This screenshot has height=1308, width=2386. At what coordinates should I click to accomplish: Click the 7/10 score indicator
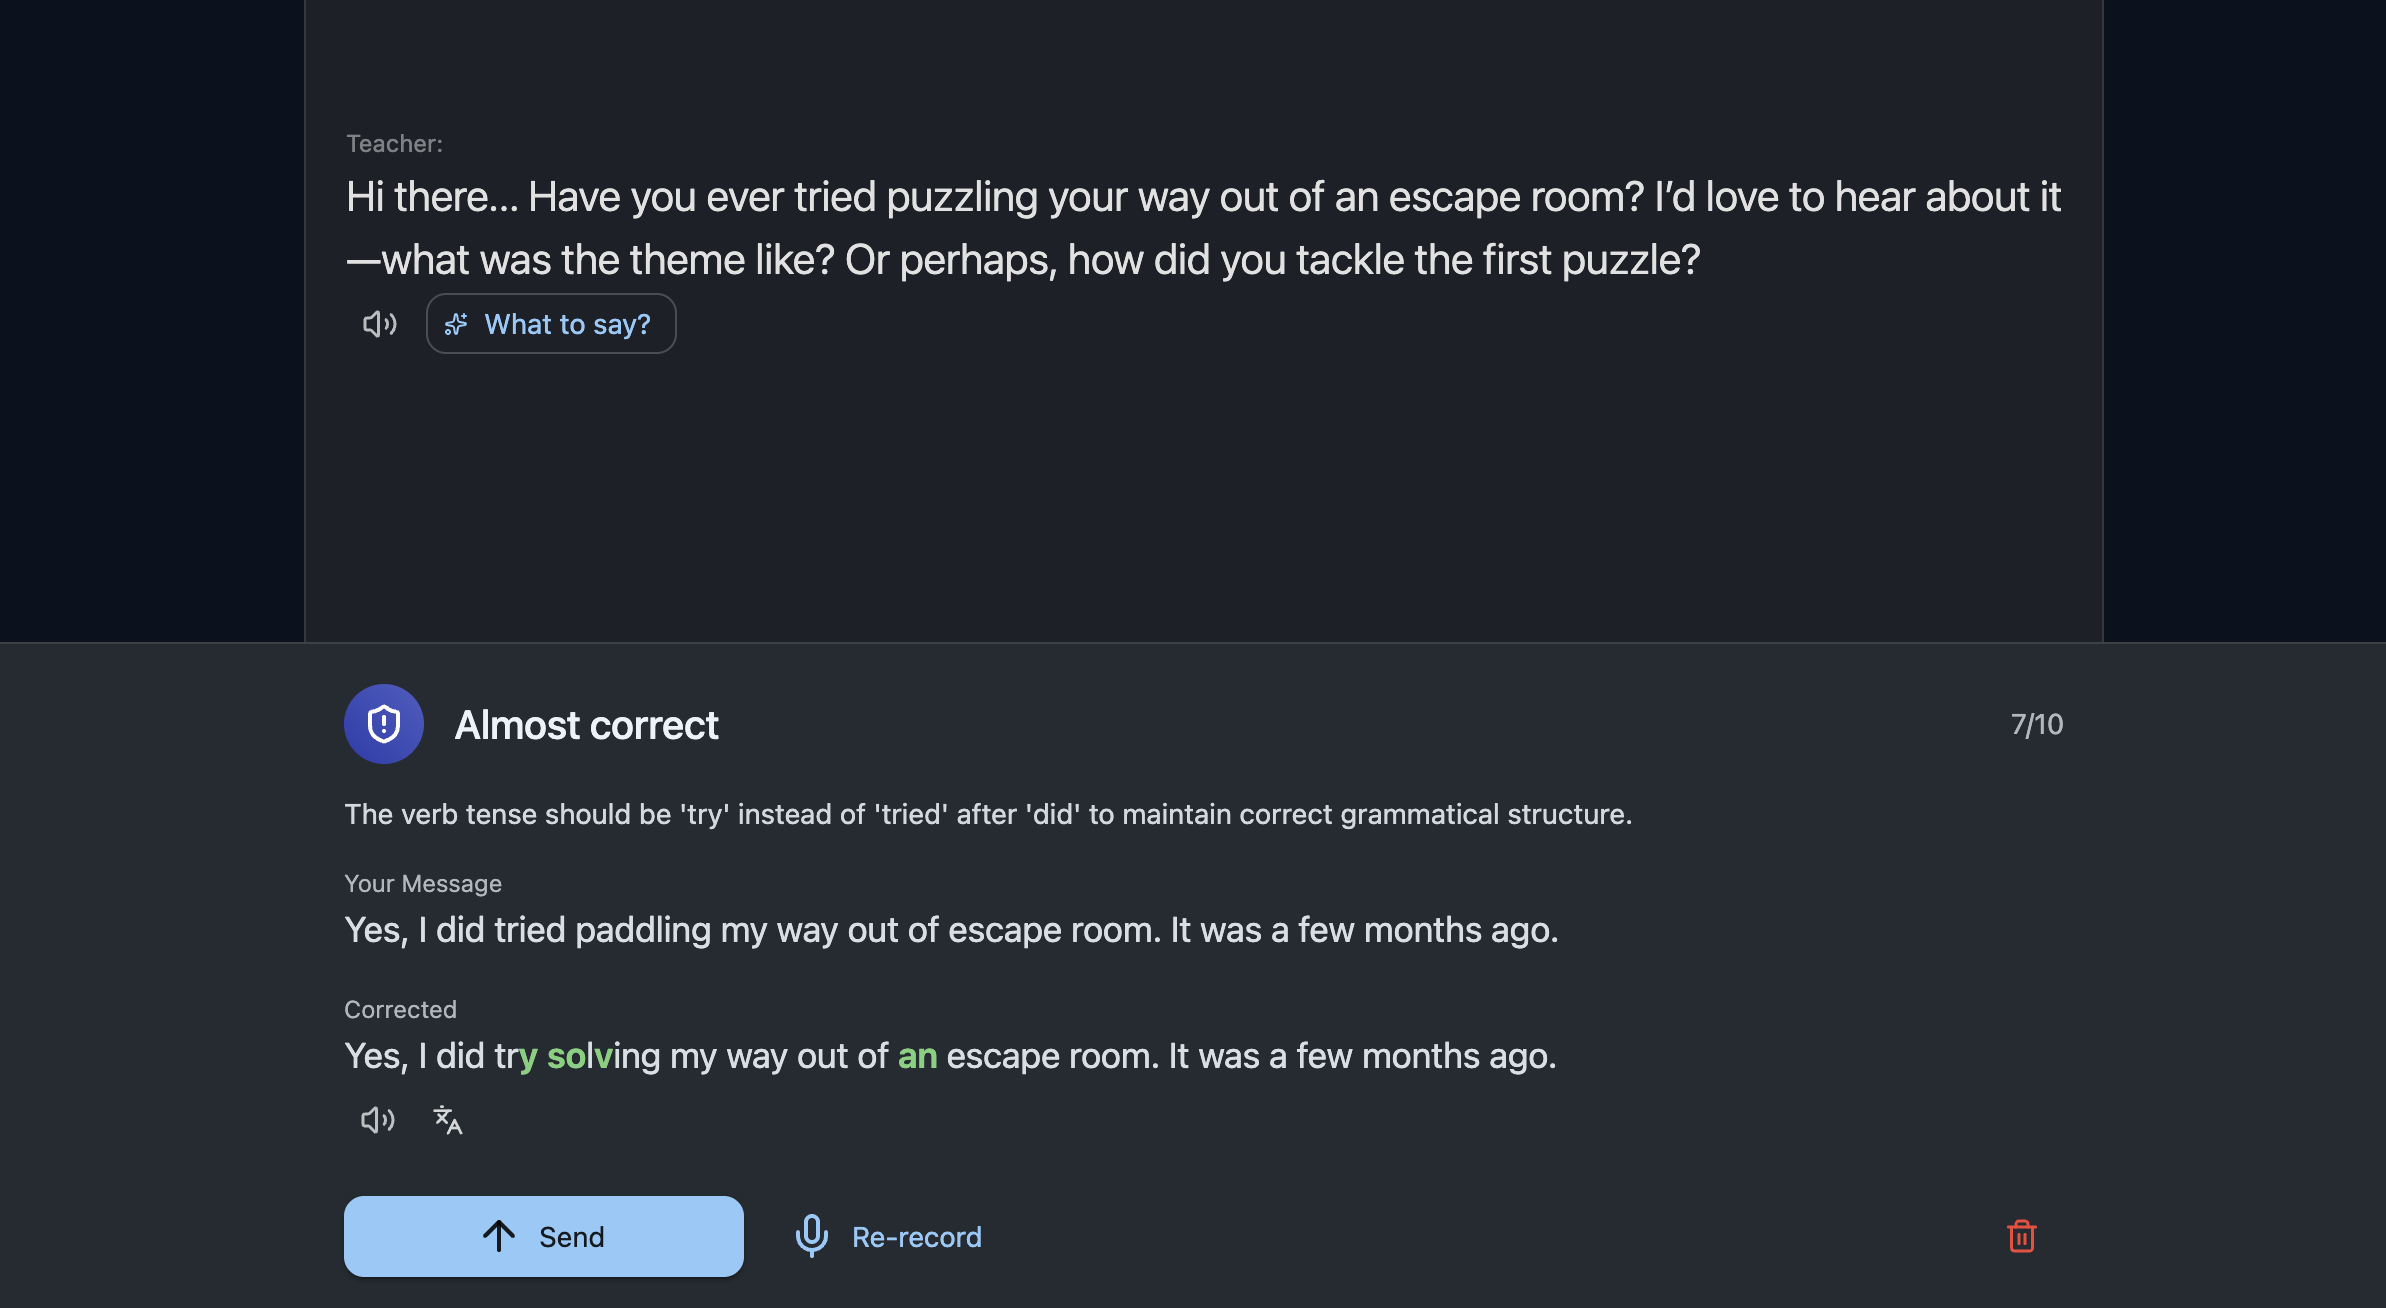pyautogui.click(x=2036, y=724)
